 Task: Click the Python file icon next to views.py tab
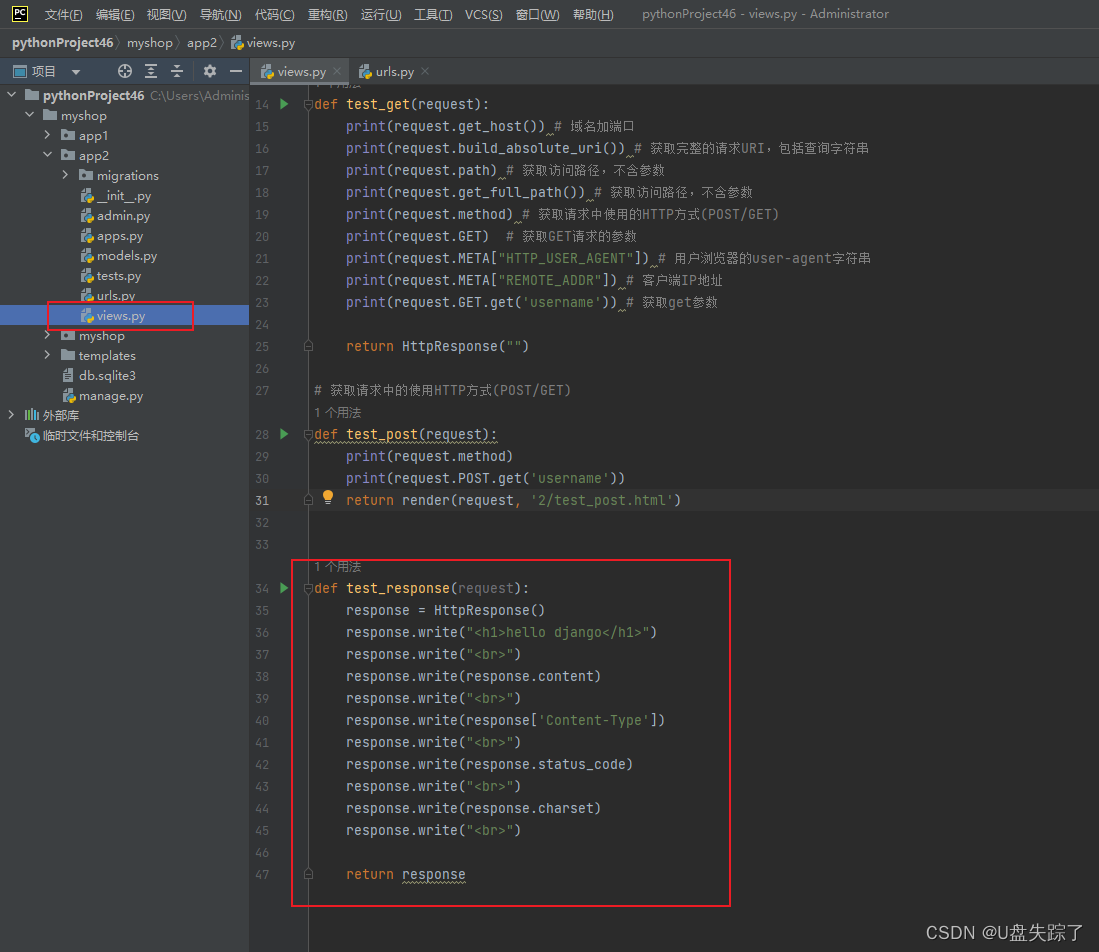point(266,71)
